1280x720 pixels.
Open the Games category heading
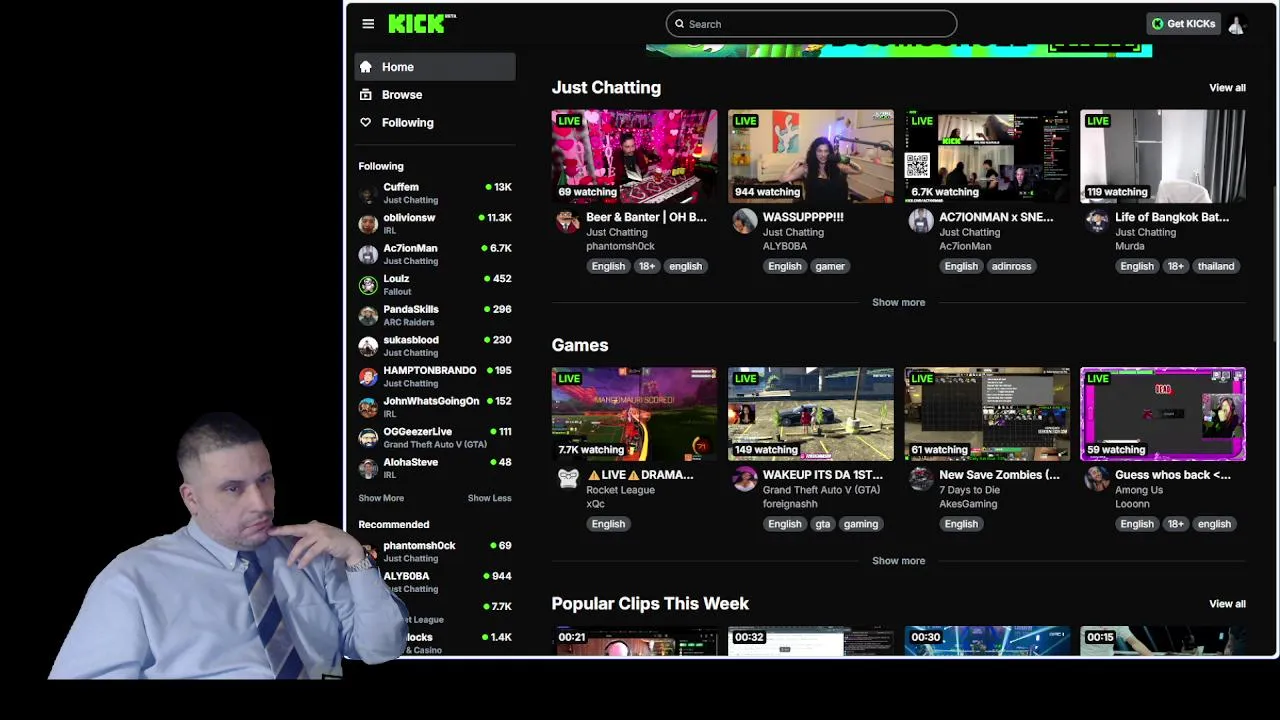pos(580,345)
